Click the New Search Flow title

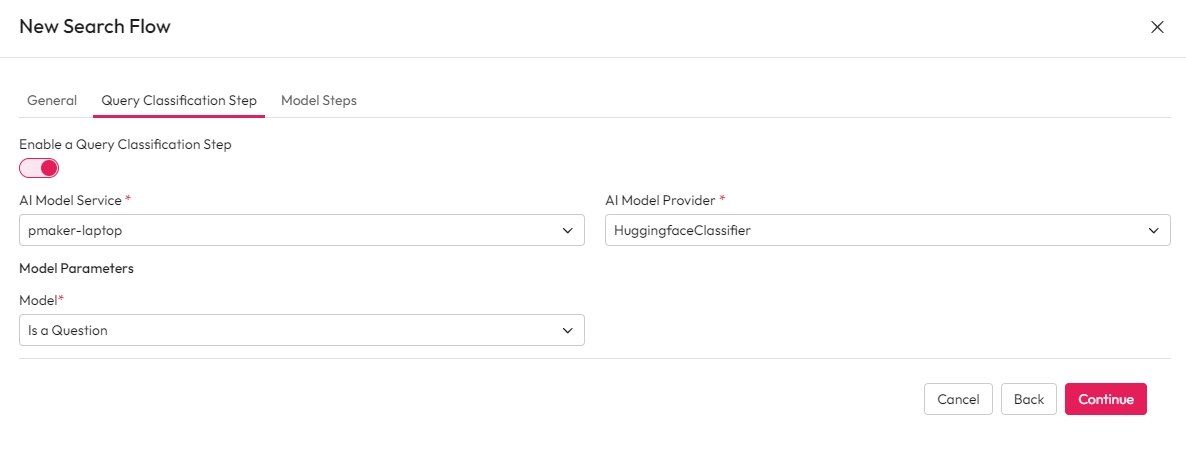pos(95,27)
